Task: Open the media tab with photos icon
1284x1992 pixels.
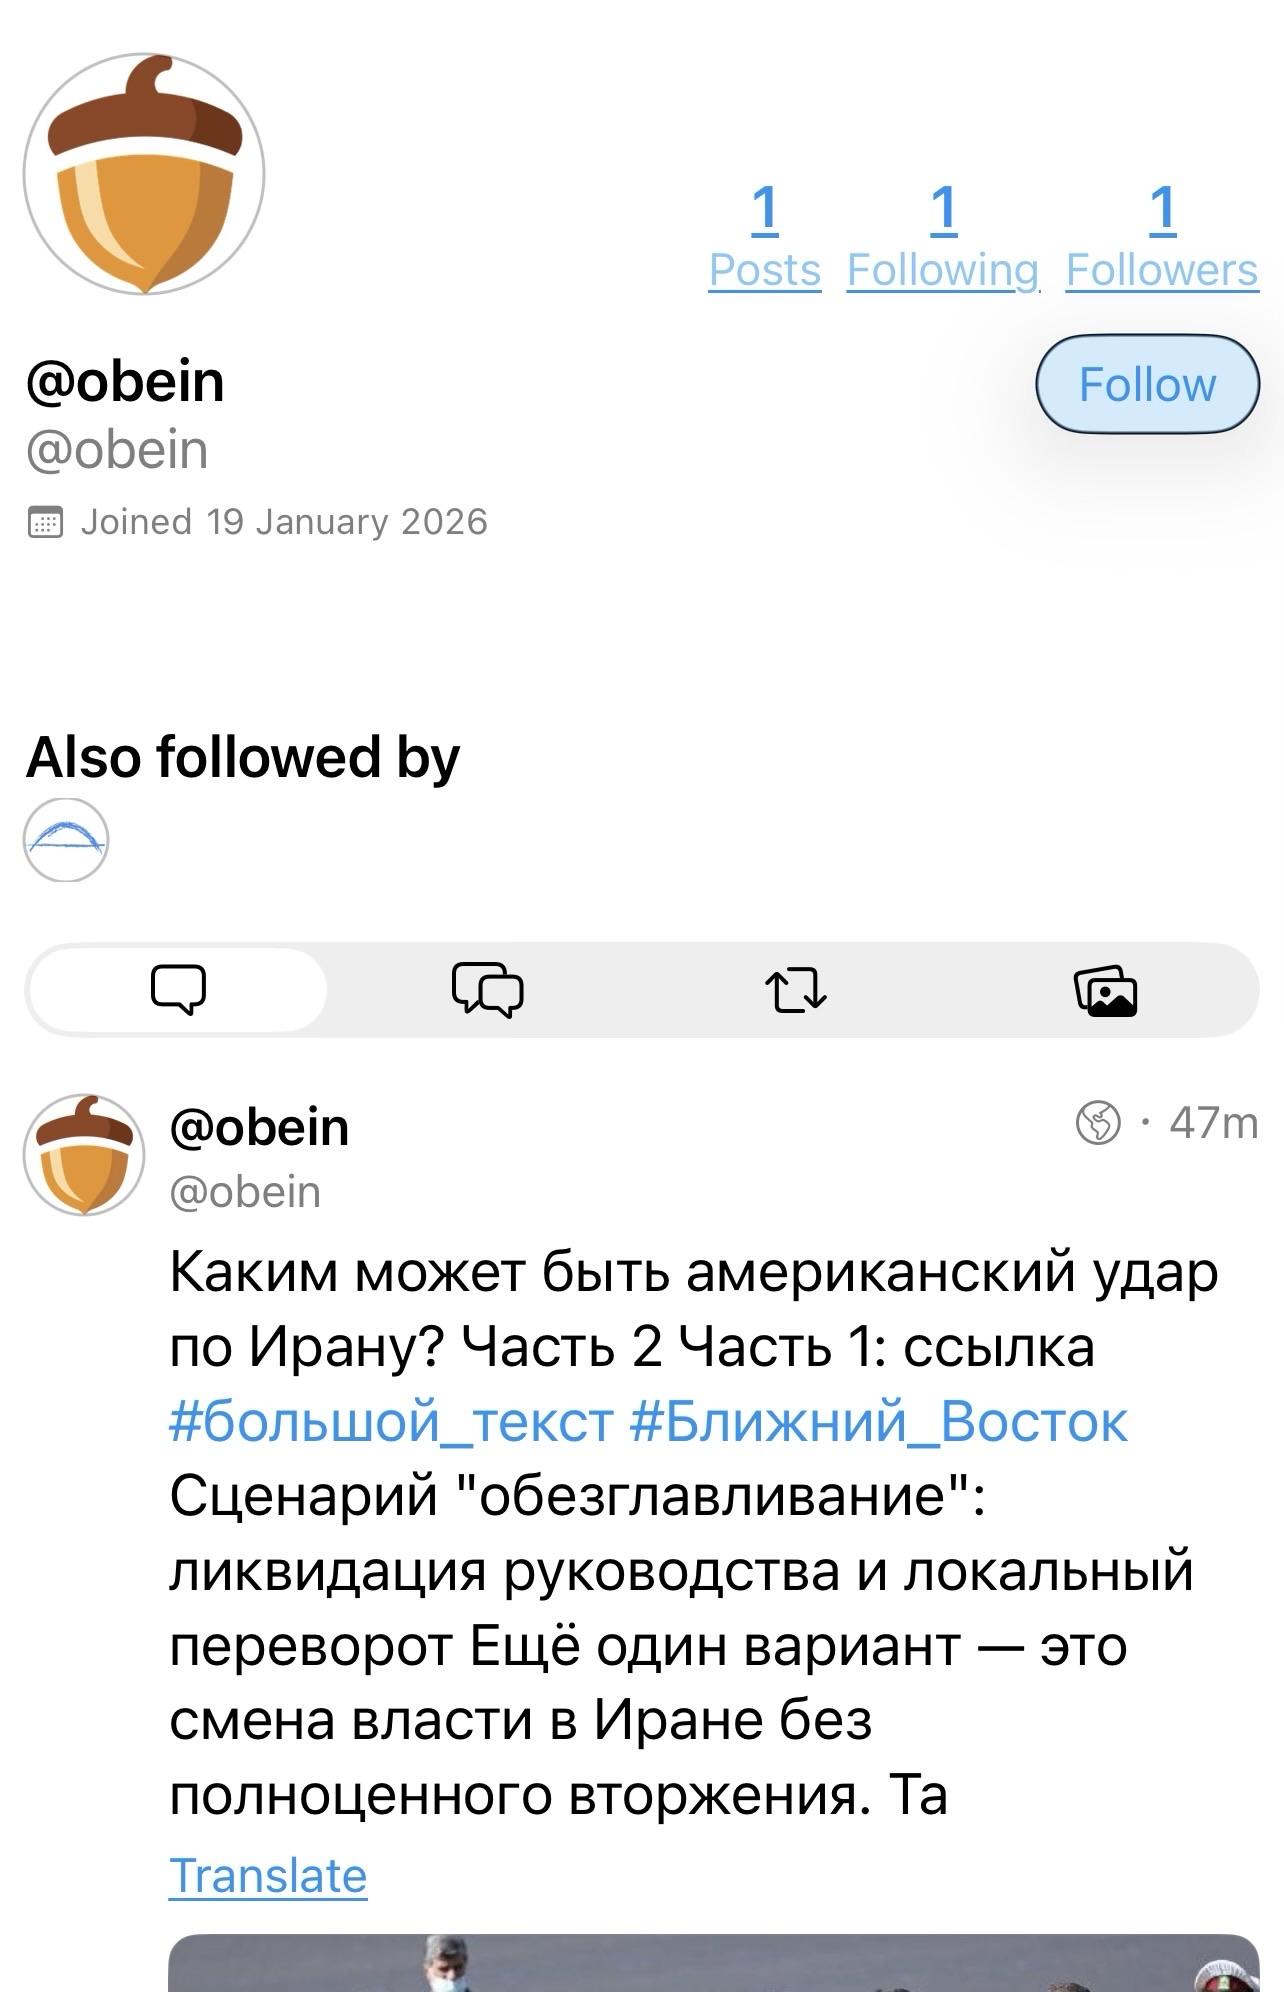Action: 1105,990
